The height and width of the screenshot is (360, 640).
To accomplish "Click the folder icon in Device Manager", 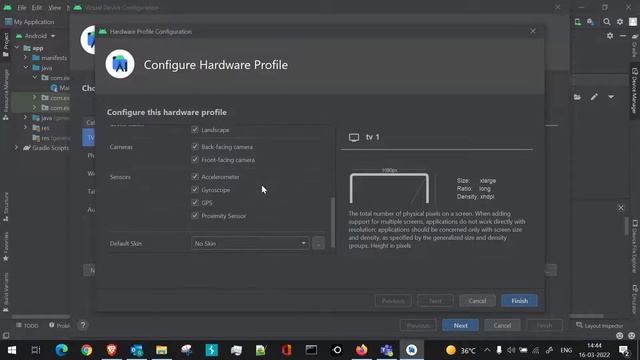I will click(577, 97).
